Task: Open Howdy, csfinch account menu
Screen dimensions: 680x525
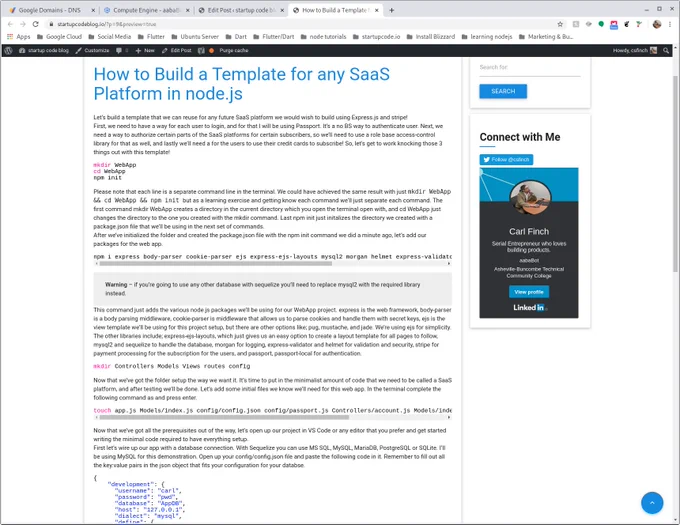Action: [x=634, y=51]
